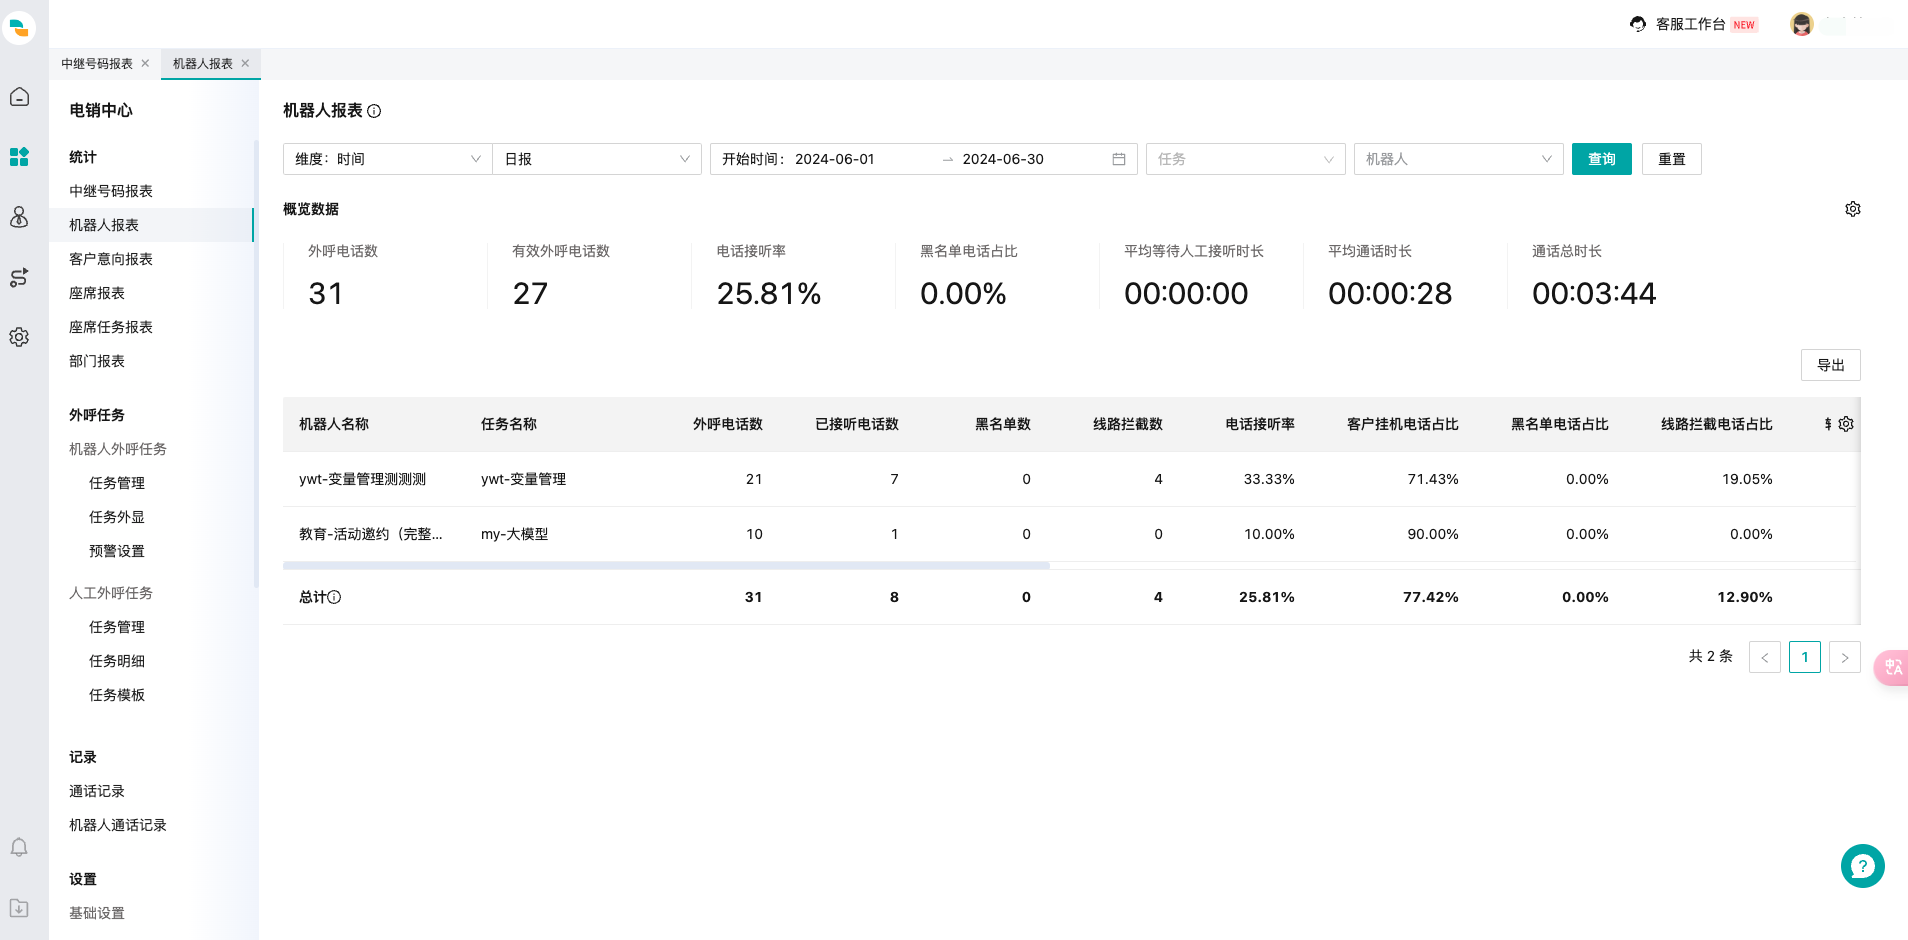The height and width of the screenshot is (940, 1908).
Task: Switch to the 机器人报表 tab
Action: click(203, 64)
